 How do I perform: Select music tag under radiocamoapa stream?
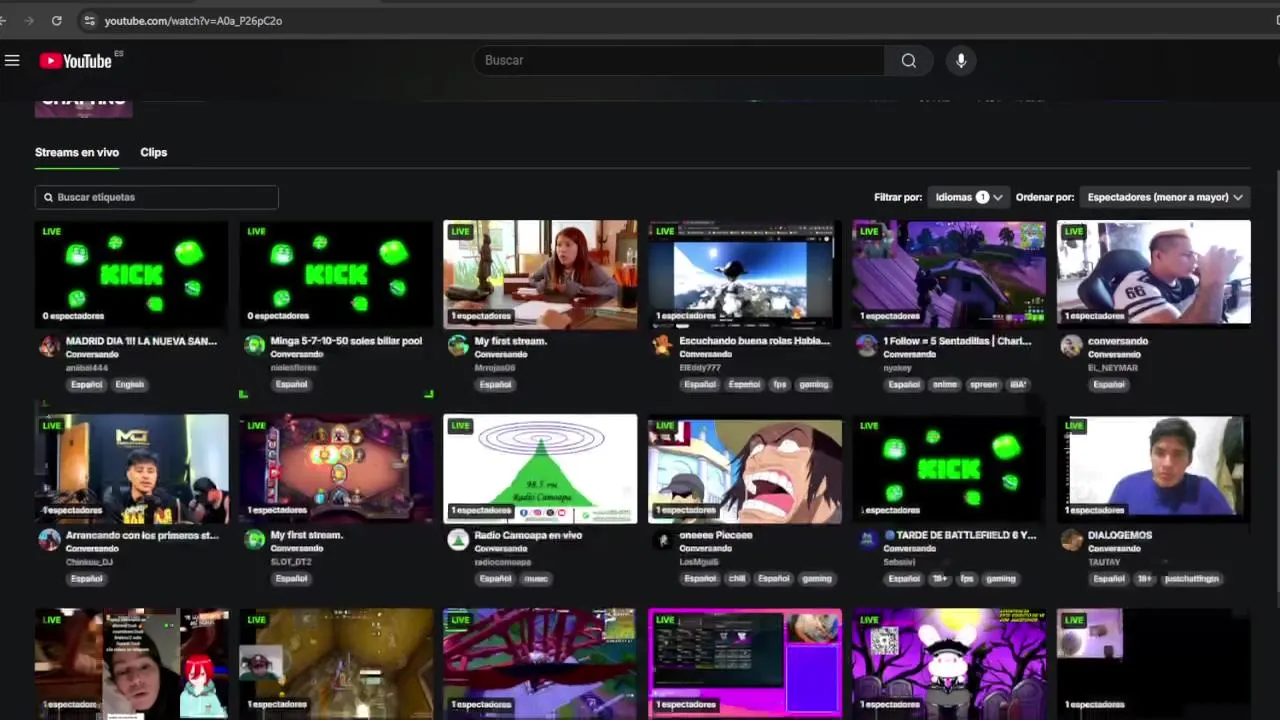(x=536, y=578)
